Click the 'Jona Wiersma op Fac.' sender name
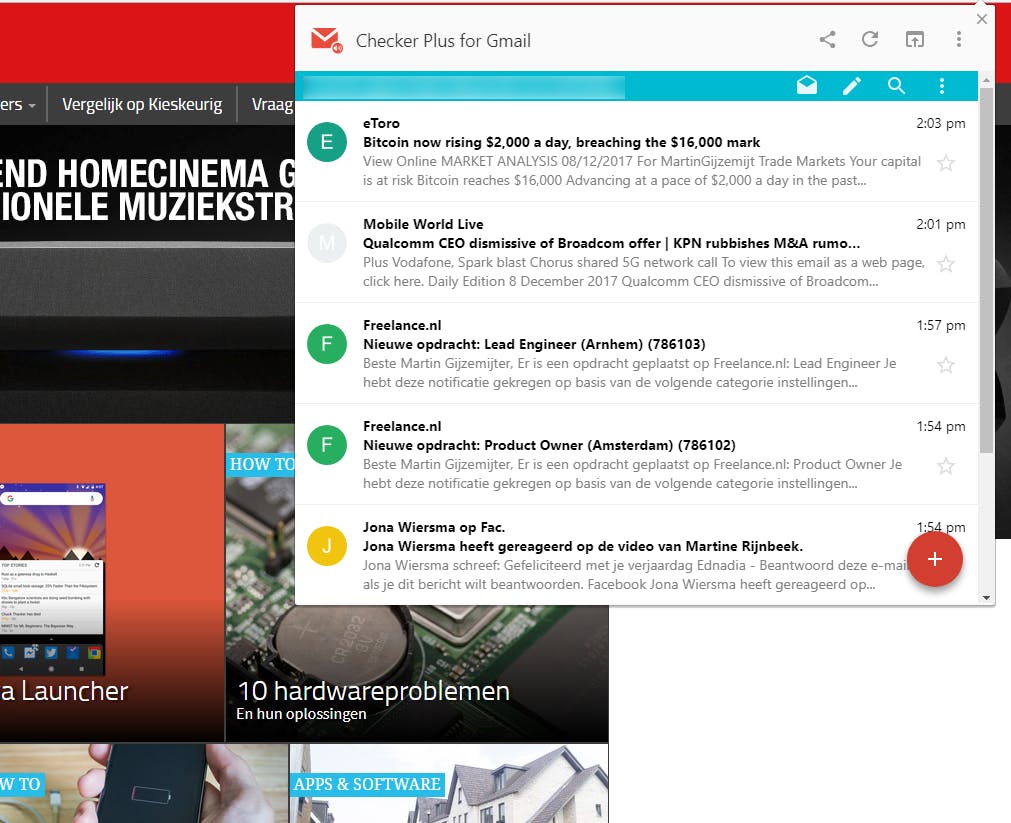Image resolution: width=1011 pixels, height=823 pixels. (x=434, y=527)
